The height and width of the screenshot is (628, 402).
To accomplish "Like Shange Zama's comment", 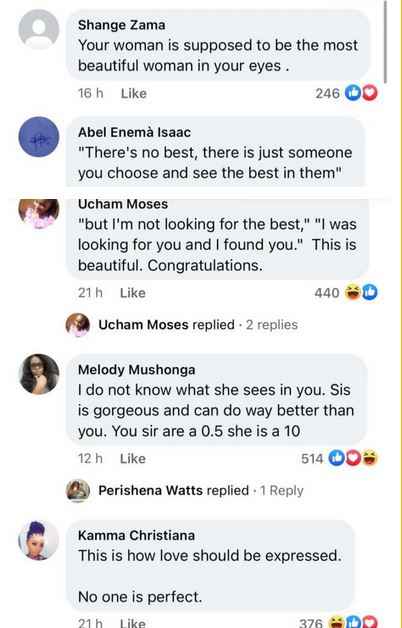I will tap(134, 93).
